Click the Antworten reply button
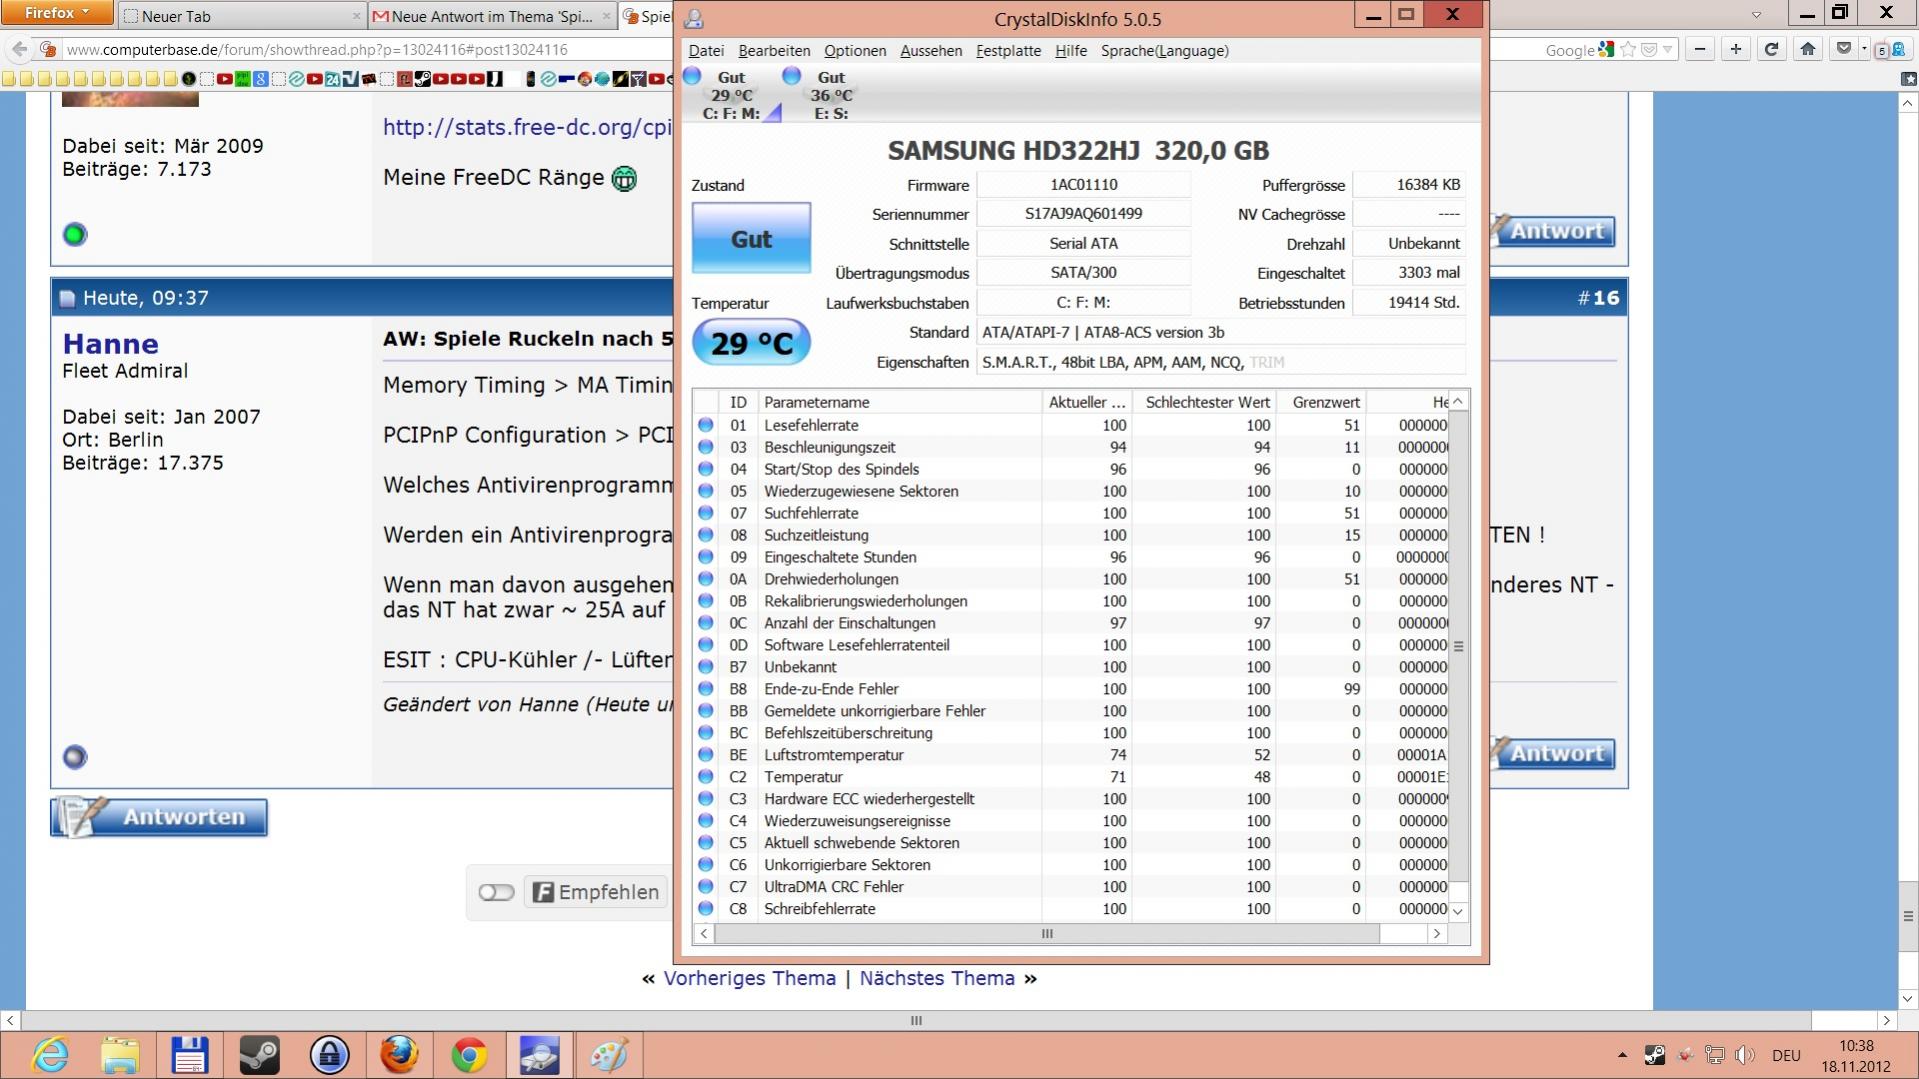This screenshot has width=1919, height=1079. (x=159, y=817)
